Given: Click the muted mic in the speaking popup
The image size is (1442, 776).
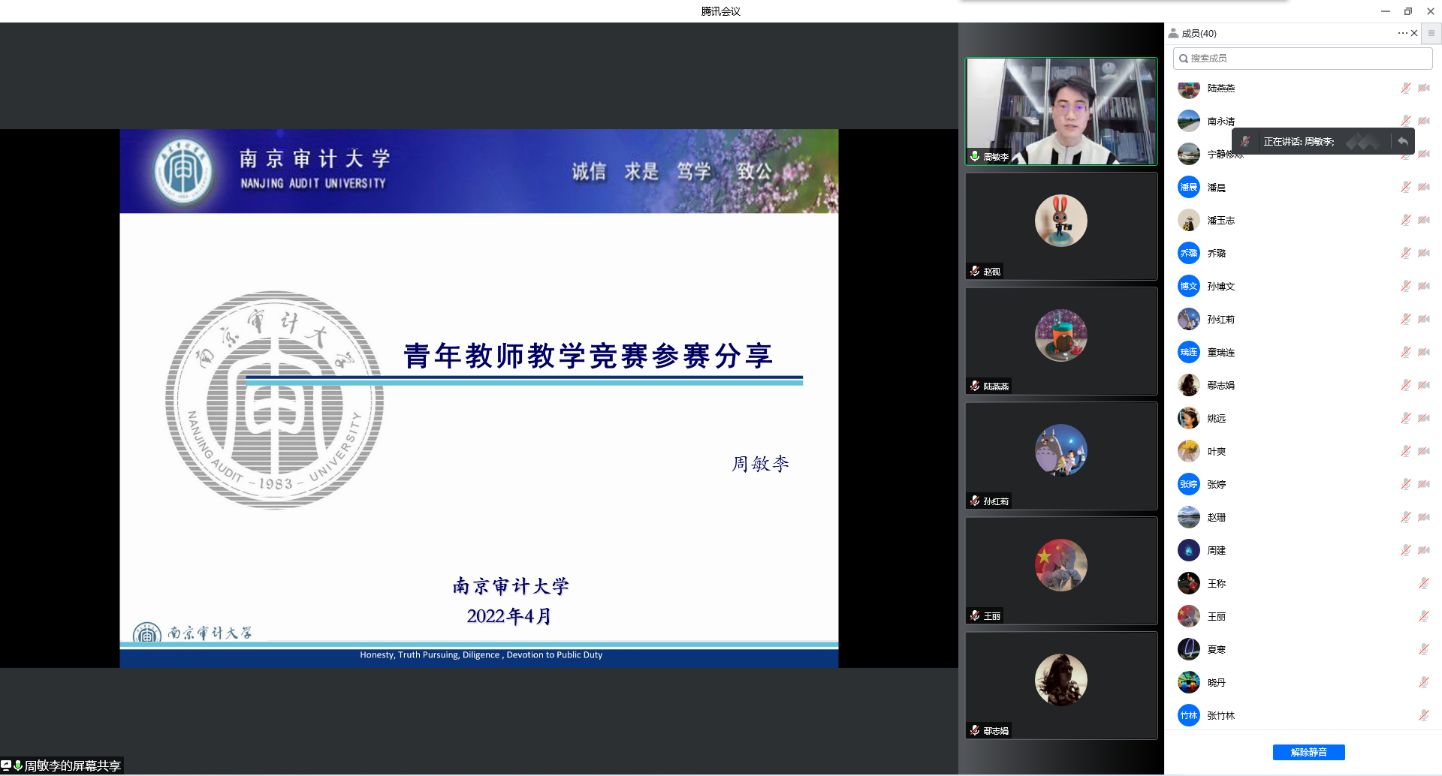Looking at the screenshot, I should click(1246, 141).
